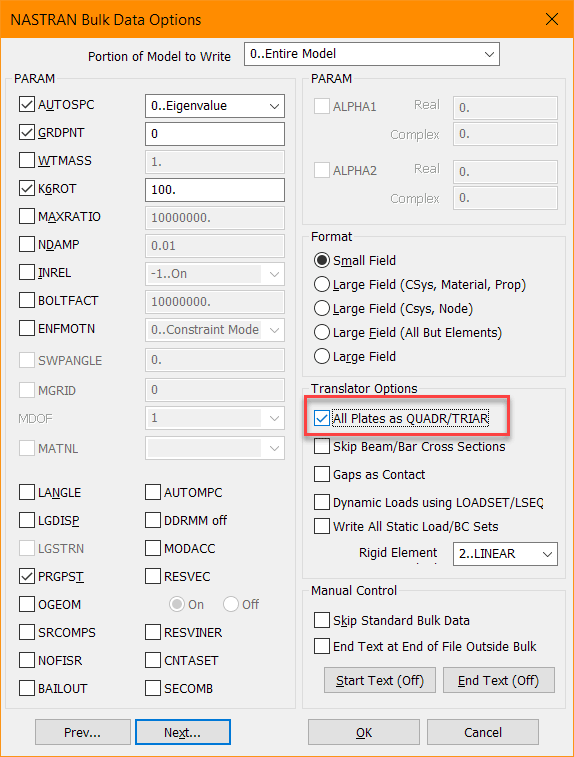
Task: Select Large Field (Csys, Node) format
Action: click(x=322, y=308)
